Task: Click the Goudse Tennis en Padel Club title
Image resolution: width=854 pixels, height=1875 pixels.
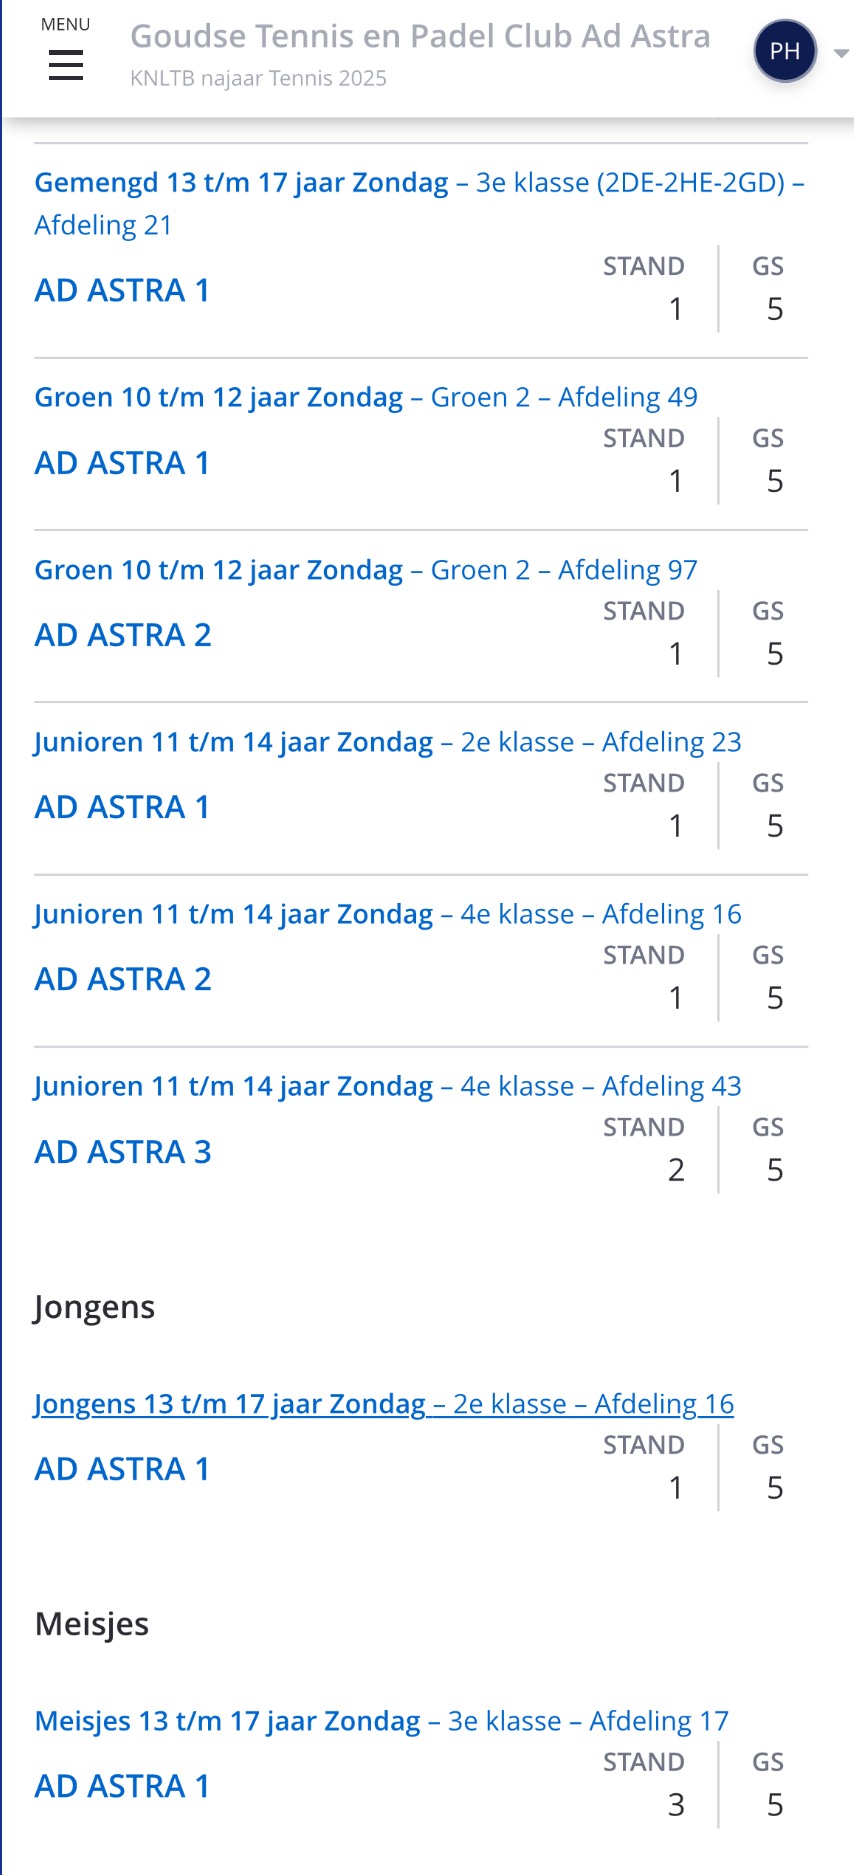Action: (x=420, y=37)
